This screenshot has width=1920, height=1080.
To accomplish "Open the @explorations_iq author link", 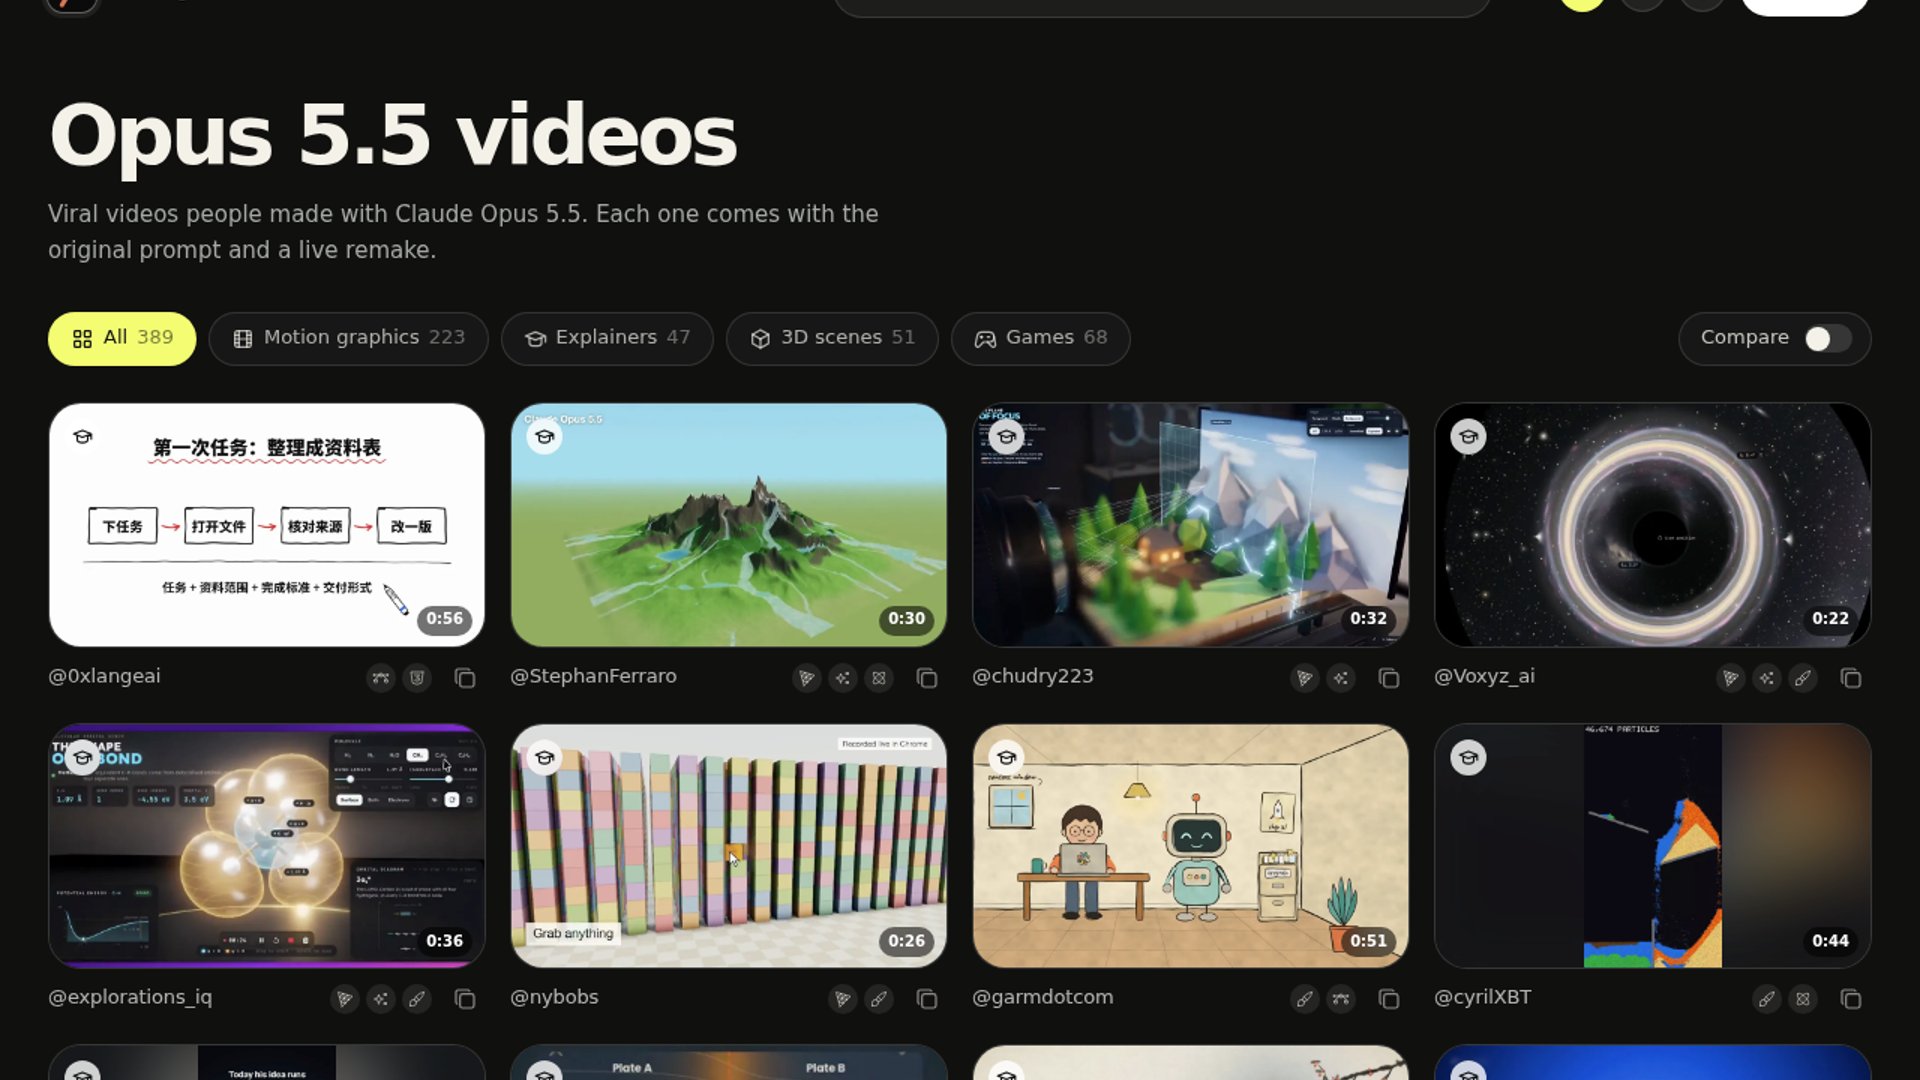I will [x=130, y=997].
